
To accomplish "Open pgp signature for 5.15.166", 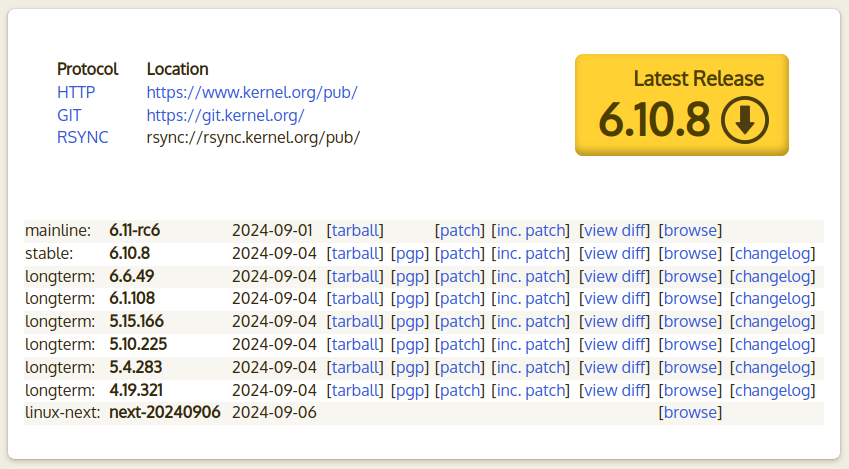I will pos(410,321).
